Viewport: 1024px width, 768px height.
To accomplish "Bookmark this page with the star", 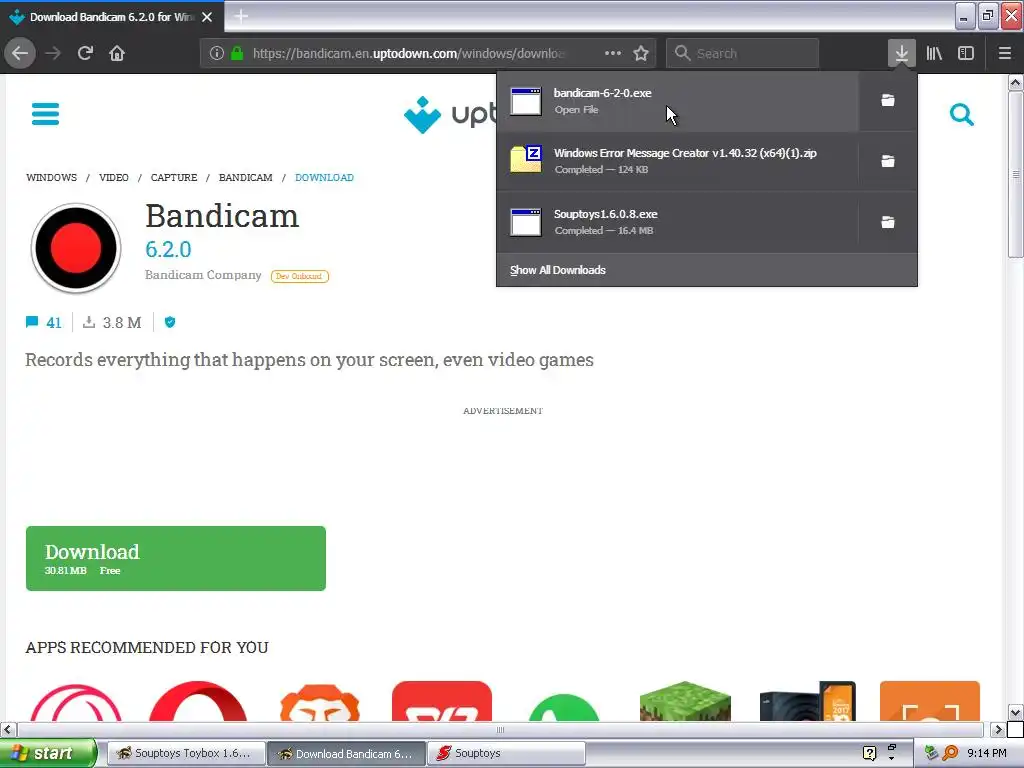I will click(x=641, y=53).
